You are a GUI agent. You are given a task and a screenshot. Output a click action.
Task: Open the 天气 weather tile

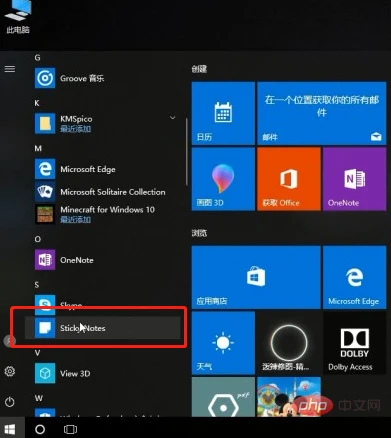[223, 343]
